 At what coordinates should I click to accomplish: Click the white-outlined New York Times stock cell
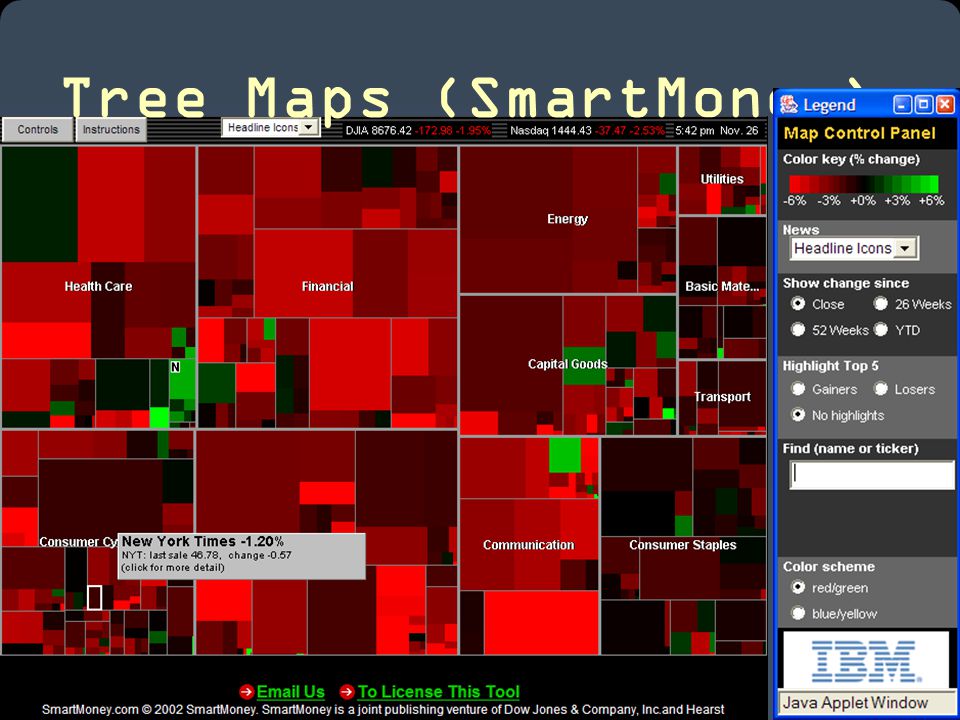[x=94, y=598]
